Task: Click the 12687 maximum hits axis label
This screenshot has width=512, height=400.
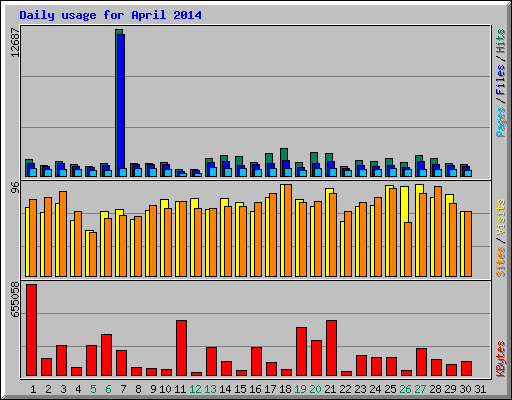Action: point(15,42)
